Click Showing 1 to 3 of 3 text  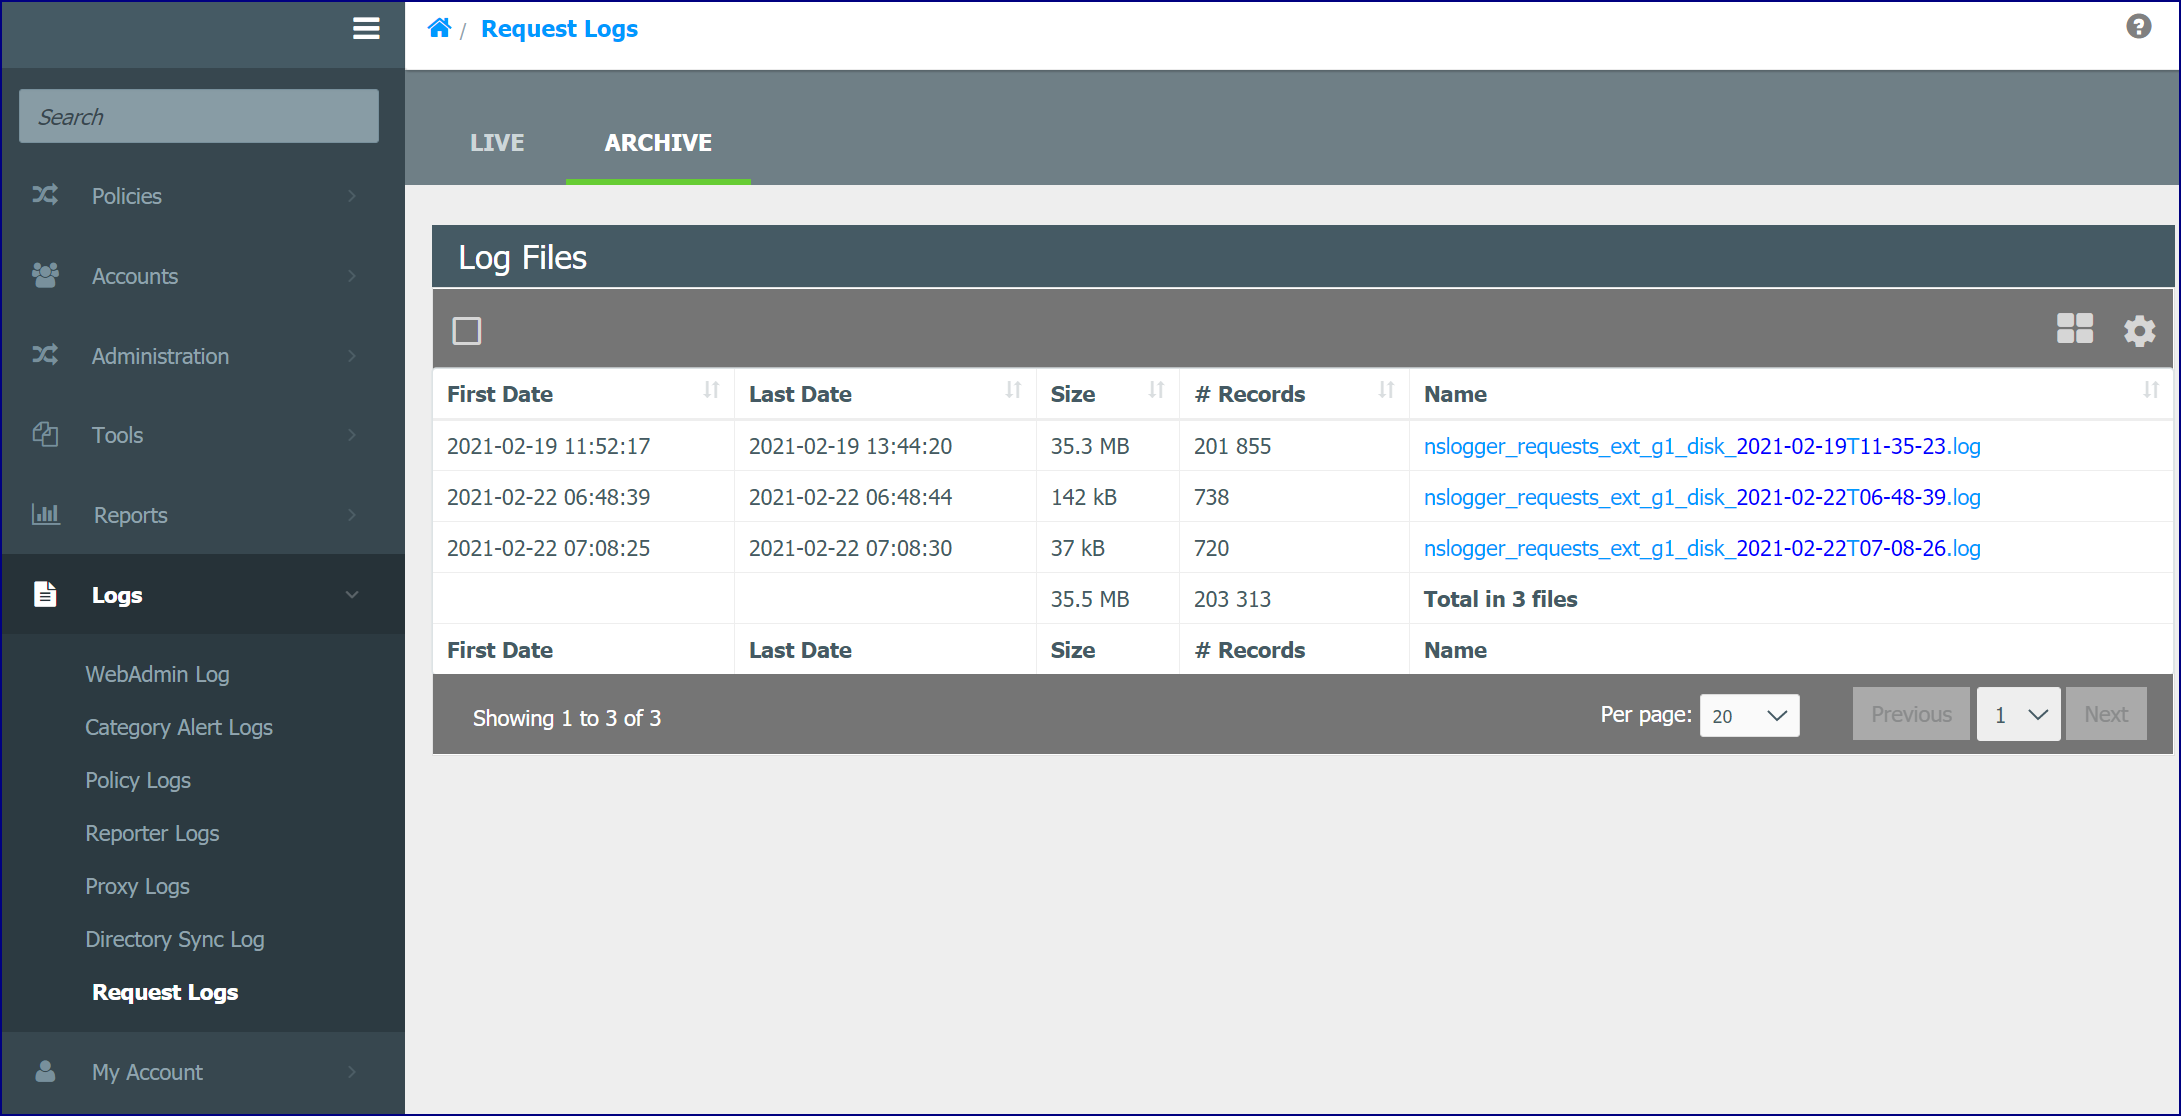click(567, 718)
